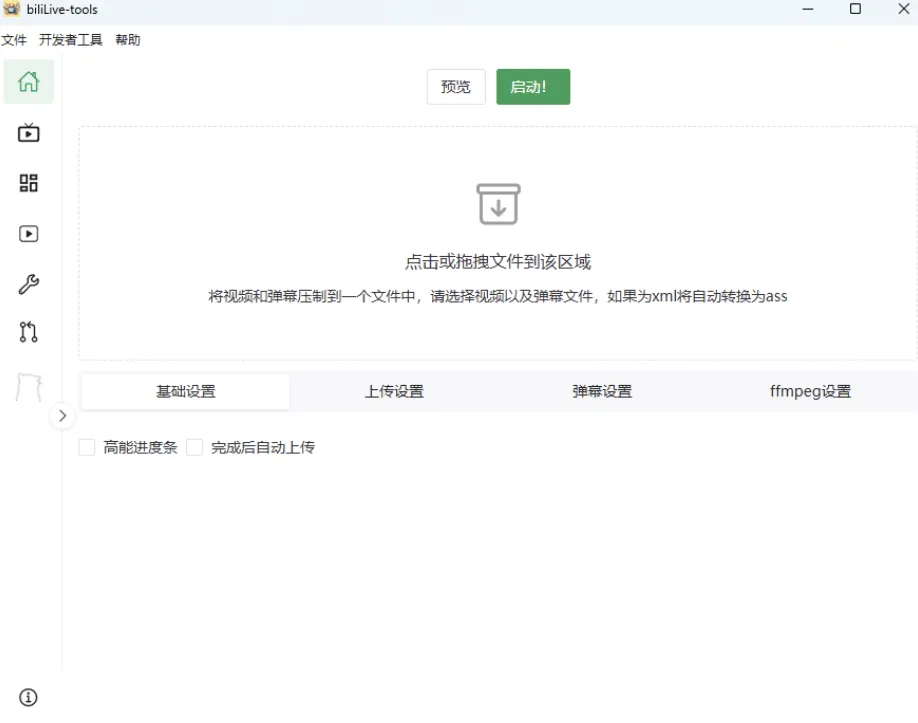918x723 pixels.
Task: Open the wrench tools icon in sidebar
Action: tap(28, 283)
